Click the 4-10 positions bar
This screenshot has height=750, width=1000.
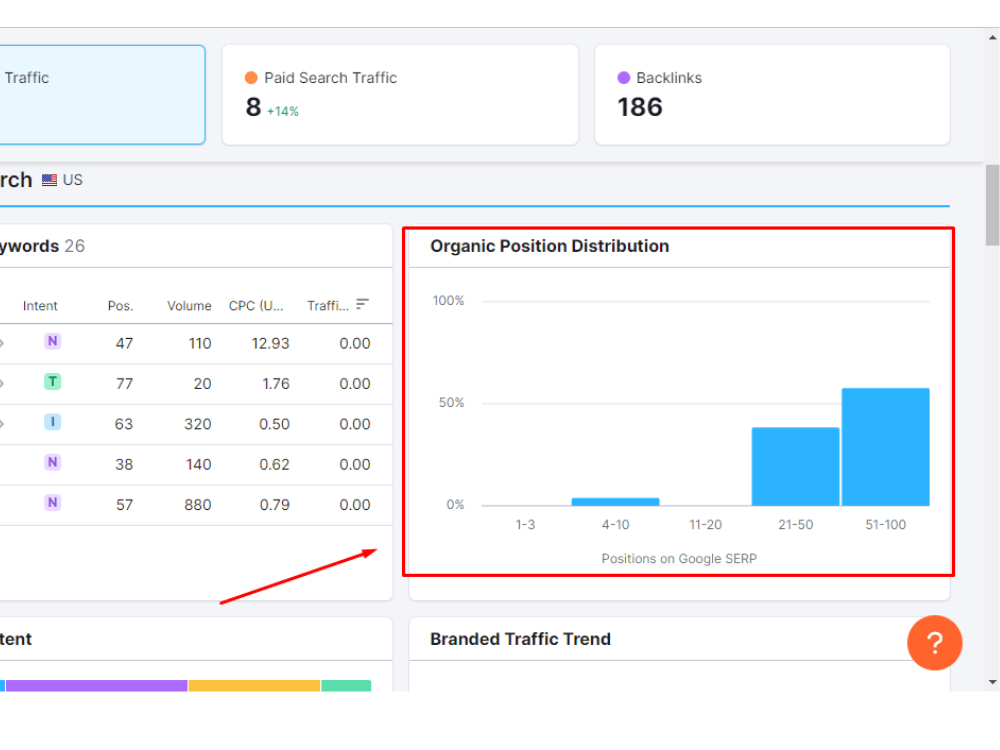615,502
